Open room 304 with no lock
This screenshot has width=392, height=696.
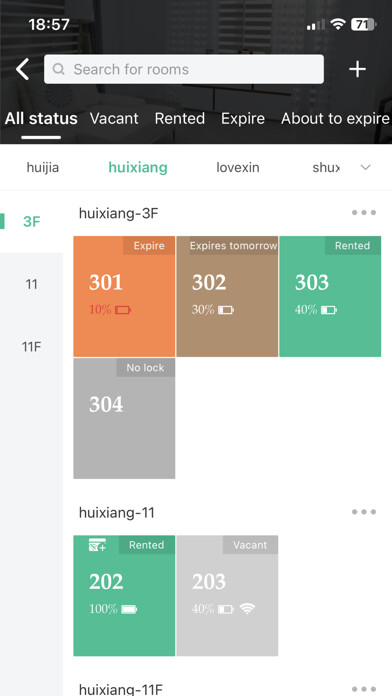coord(124,418)
